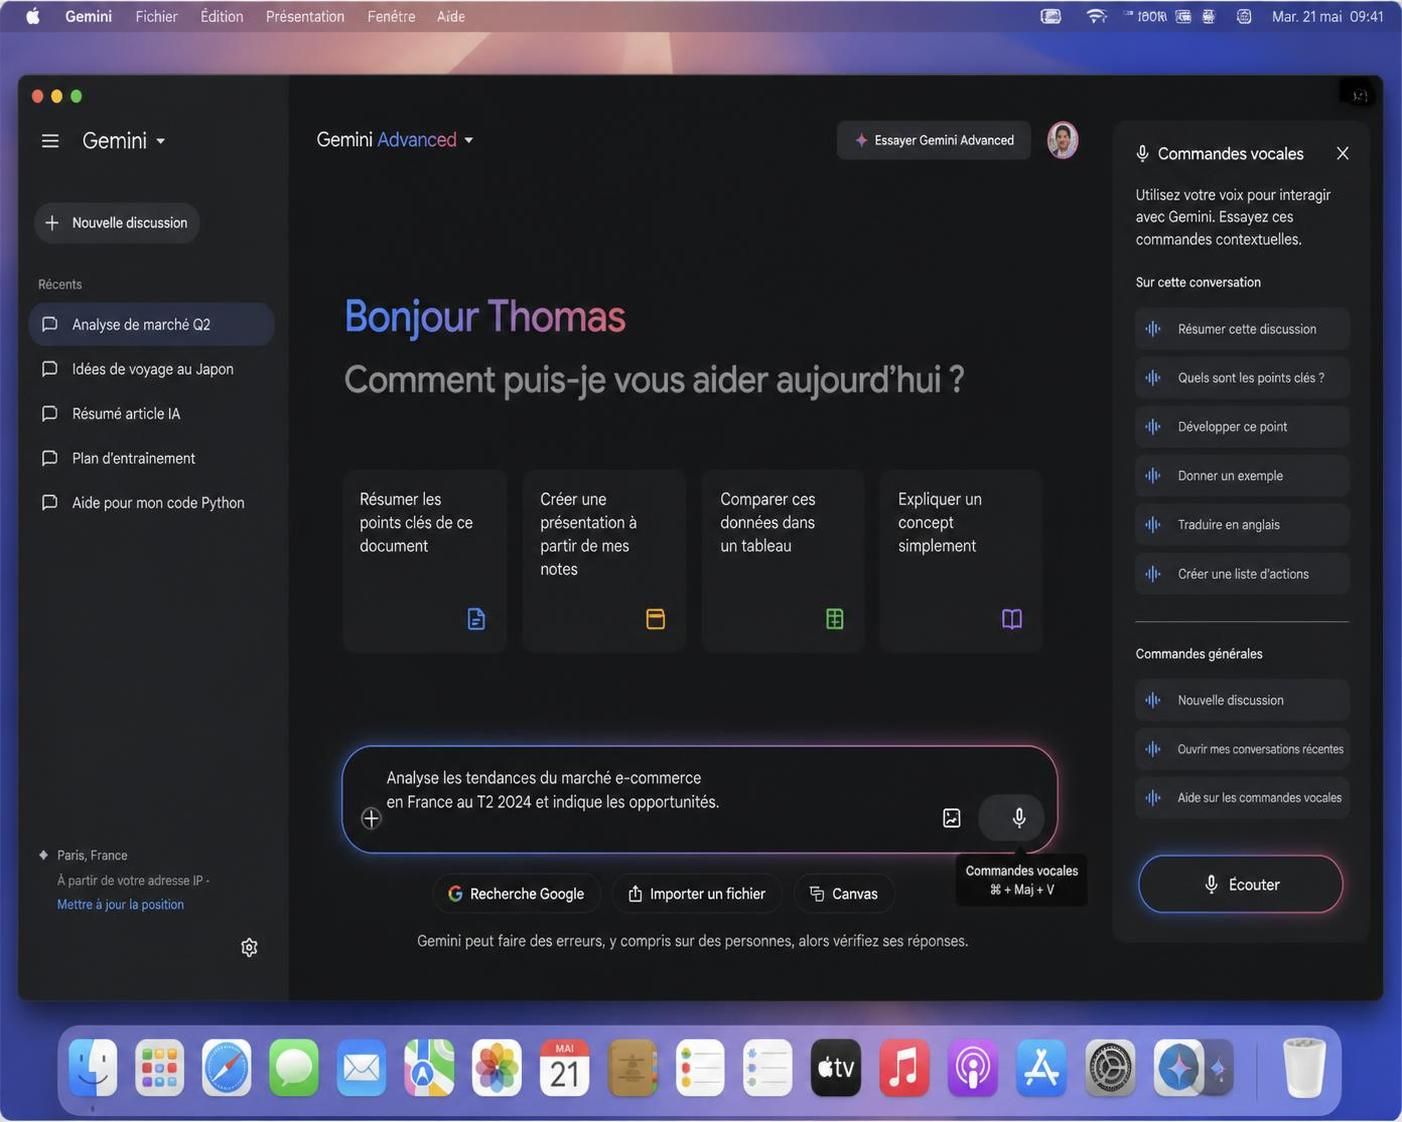Close the Commandes vocales panel

tap(1343, 153)
